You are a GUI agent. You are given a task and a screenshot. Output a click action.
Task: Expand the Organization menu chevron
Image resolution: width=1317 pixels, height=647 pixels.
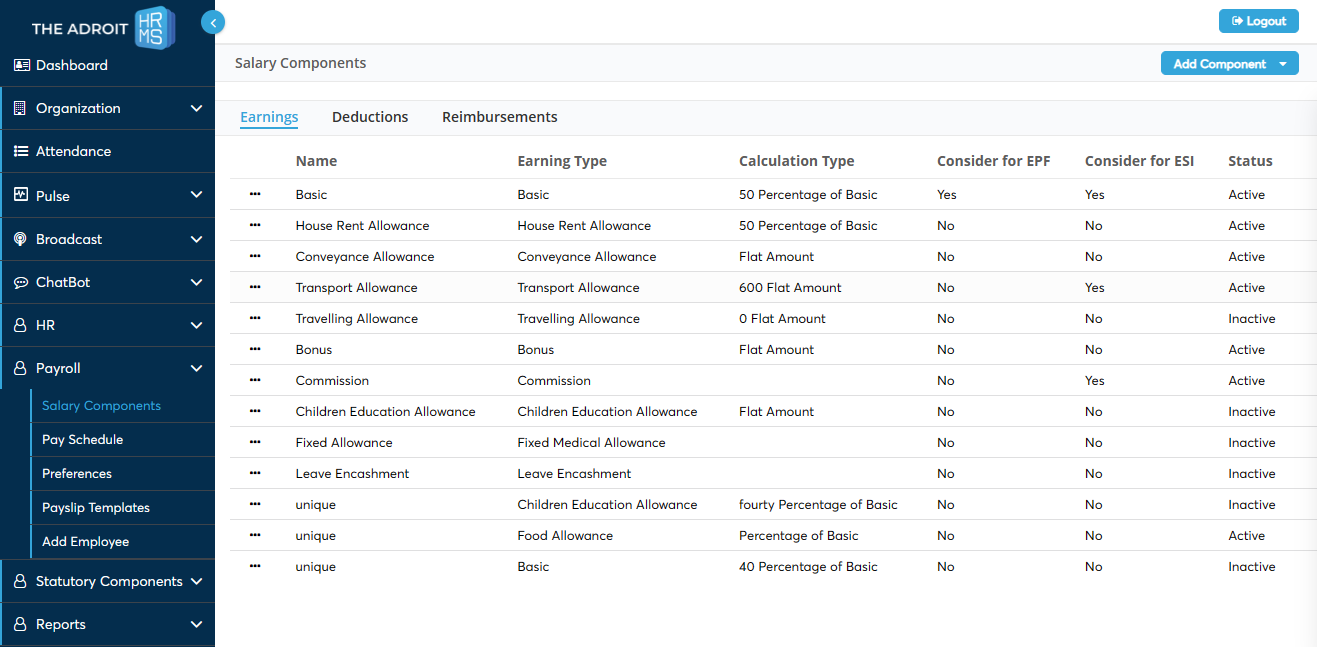pyautogui.click(x=196, y=108)
